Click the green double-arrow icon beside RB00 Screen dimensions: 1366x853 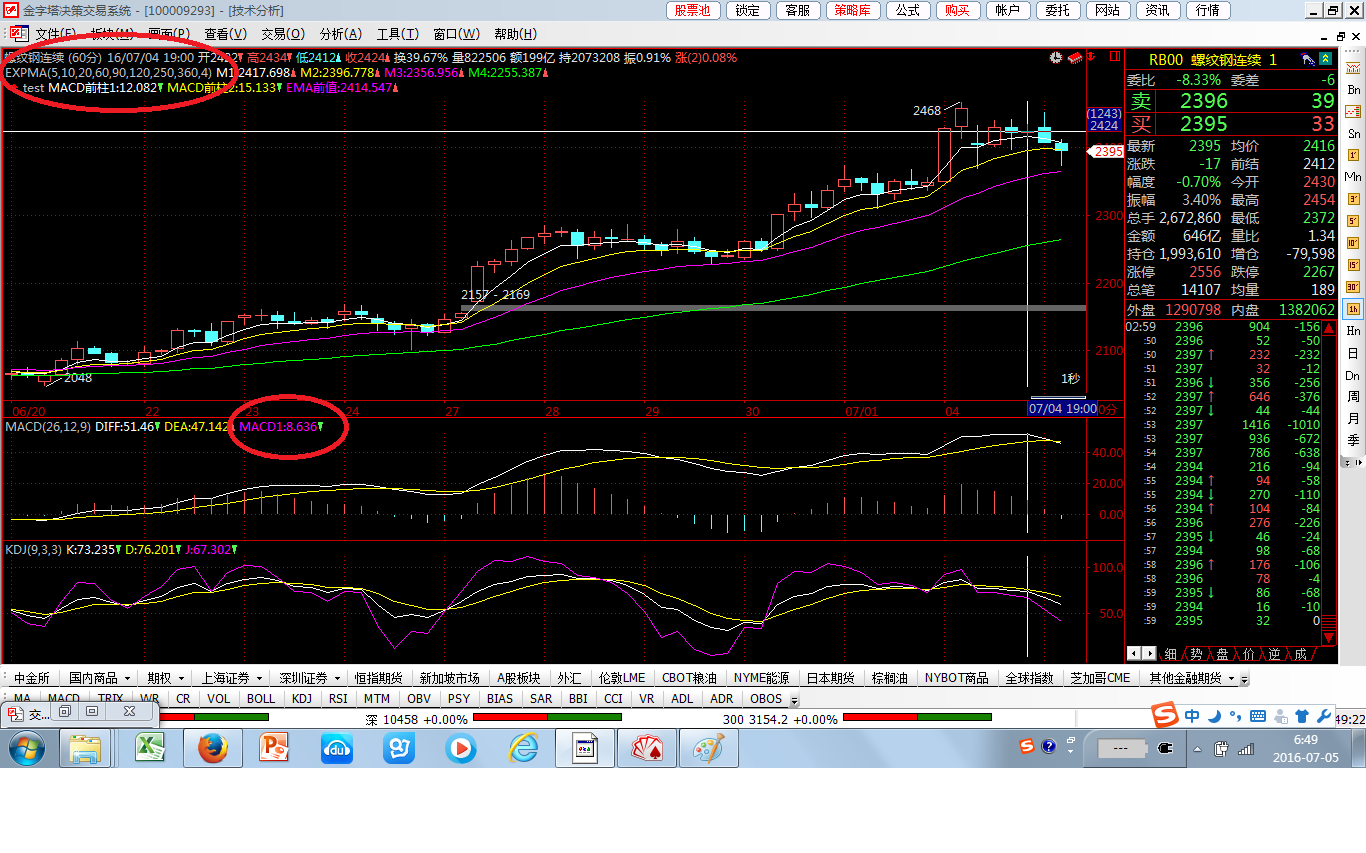coord(1326,60)
